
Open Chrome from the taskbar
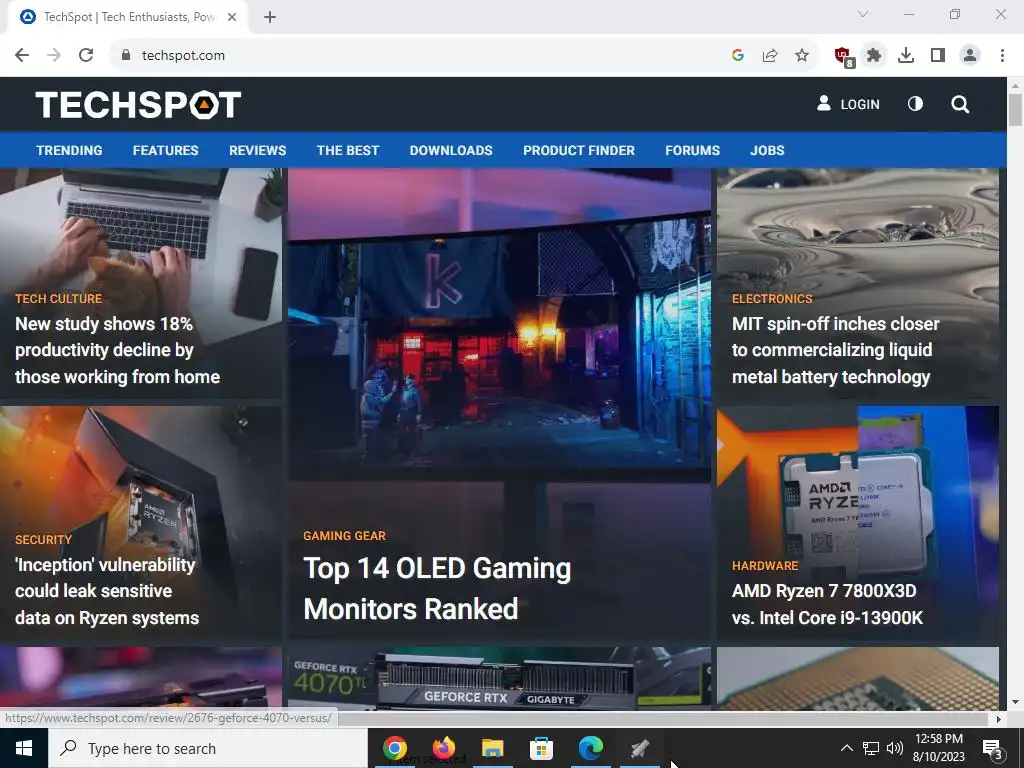(x=394, y=748)
